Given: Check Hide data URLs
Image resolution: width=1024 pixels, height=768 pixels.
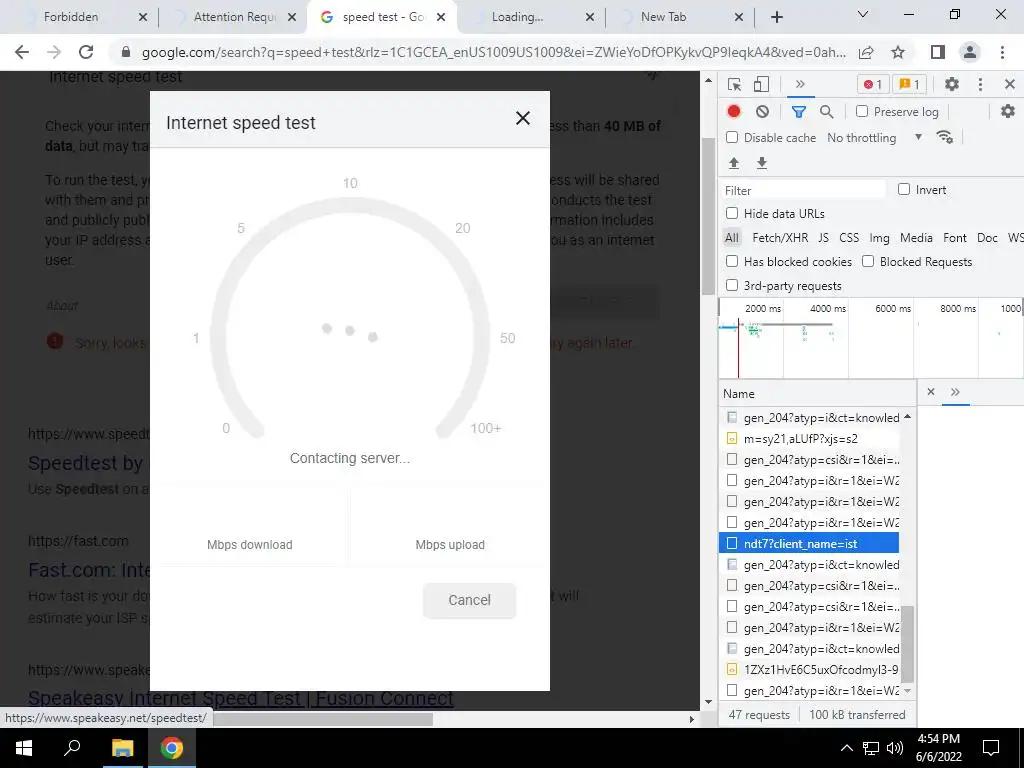Looking at the screenshot, I should 732,214.
